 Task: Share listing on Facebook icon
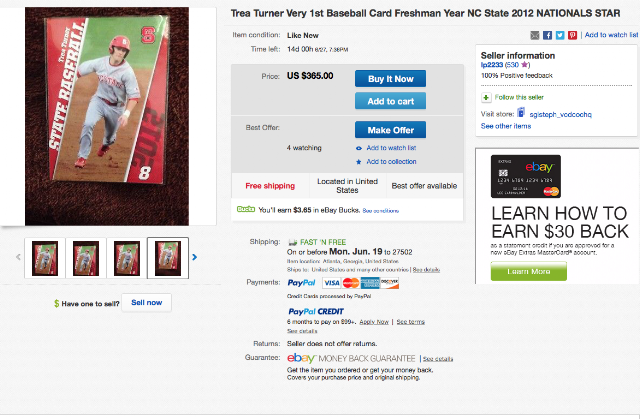[x=548, y=35]
